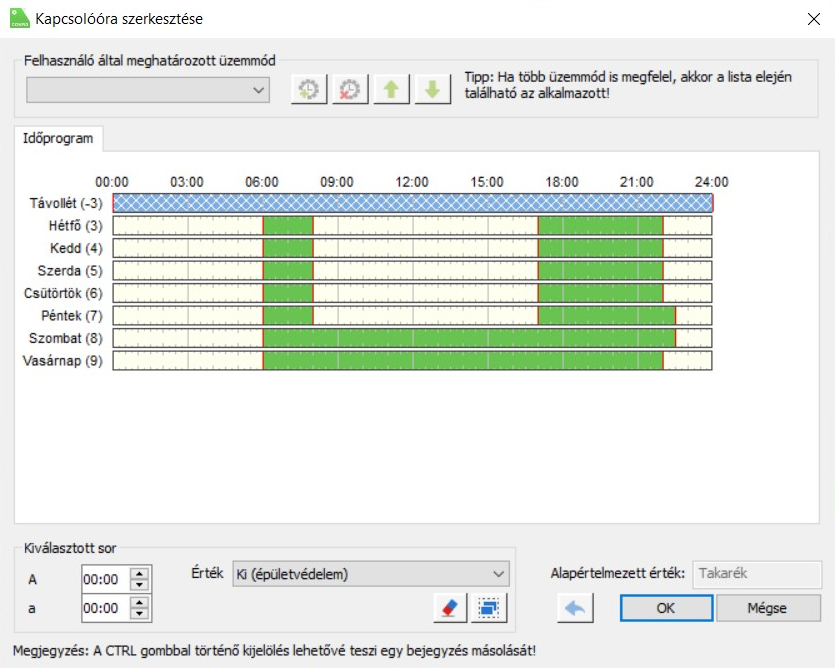Viewport: 835px width, 668px height.
Task: Increase the 'A' start time spinner
Action: 140,573
